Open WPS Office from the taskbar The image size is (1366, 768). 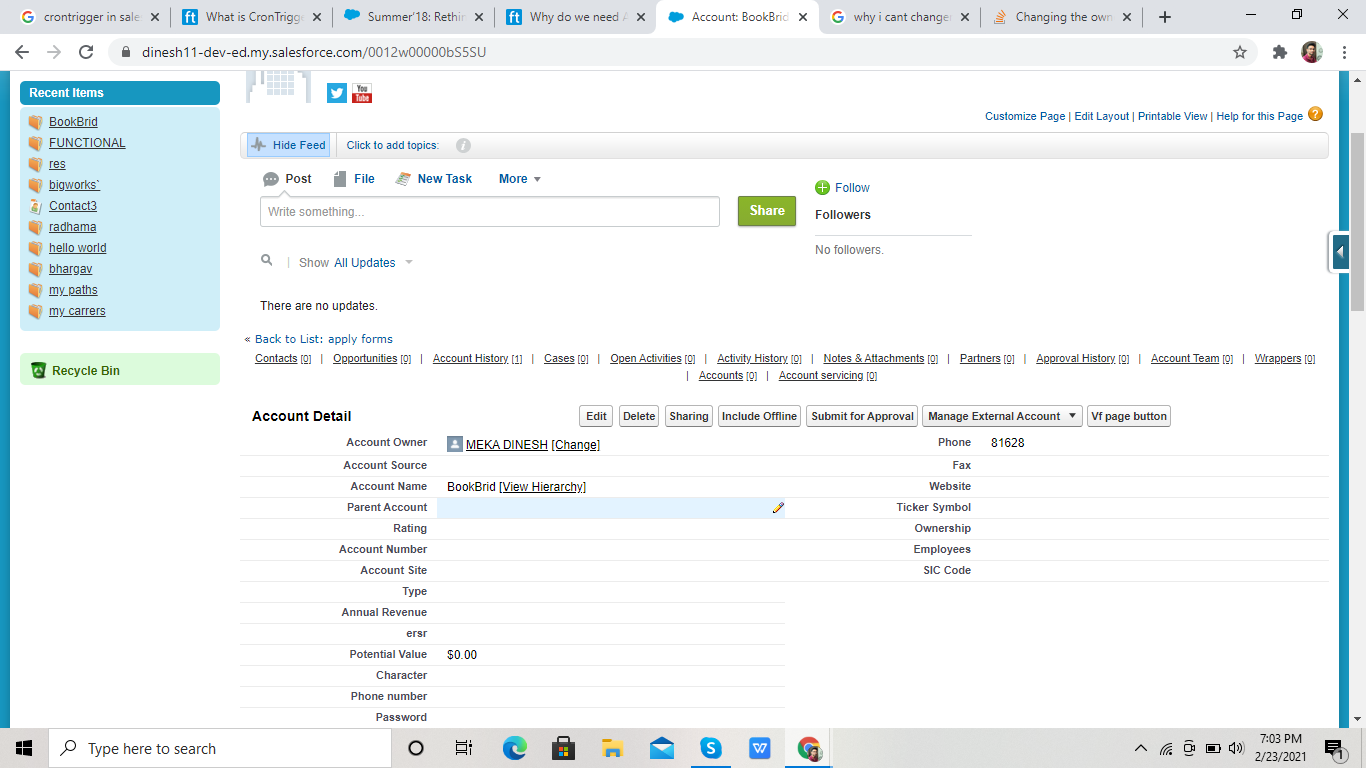tap(760, 748)
